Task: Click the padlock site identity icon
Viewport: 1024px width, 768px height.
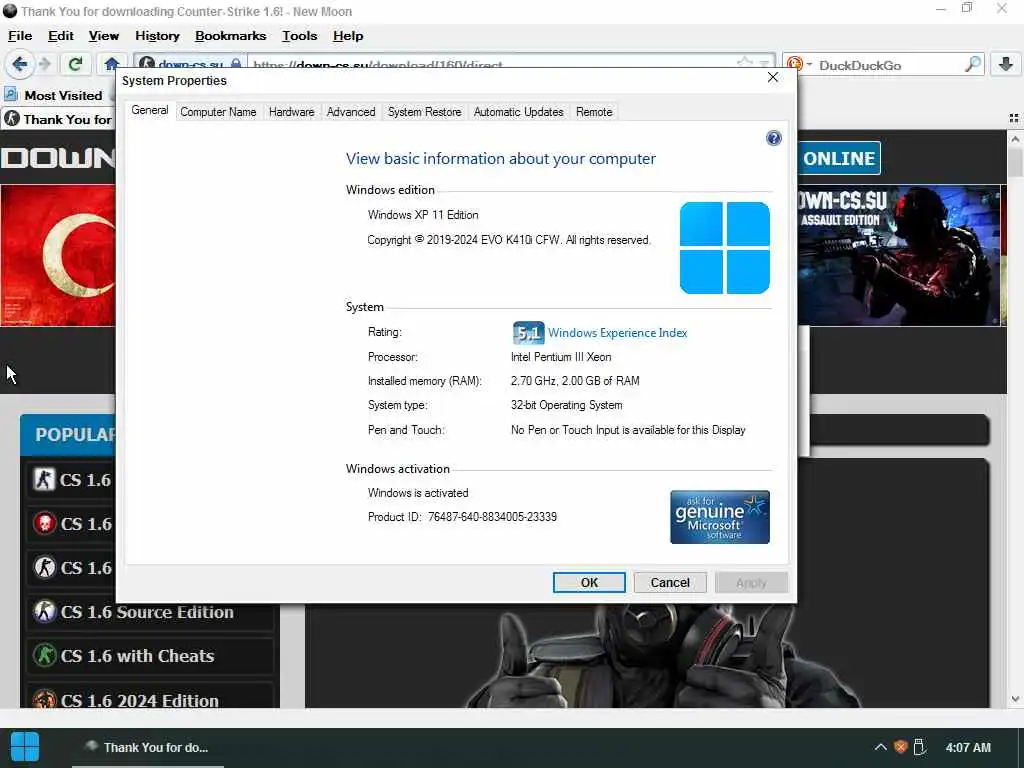Action: click(236, 64)
